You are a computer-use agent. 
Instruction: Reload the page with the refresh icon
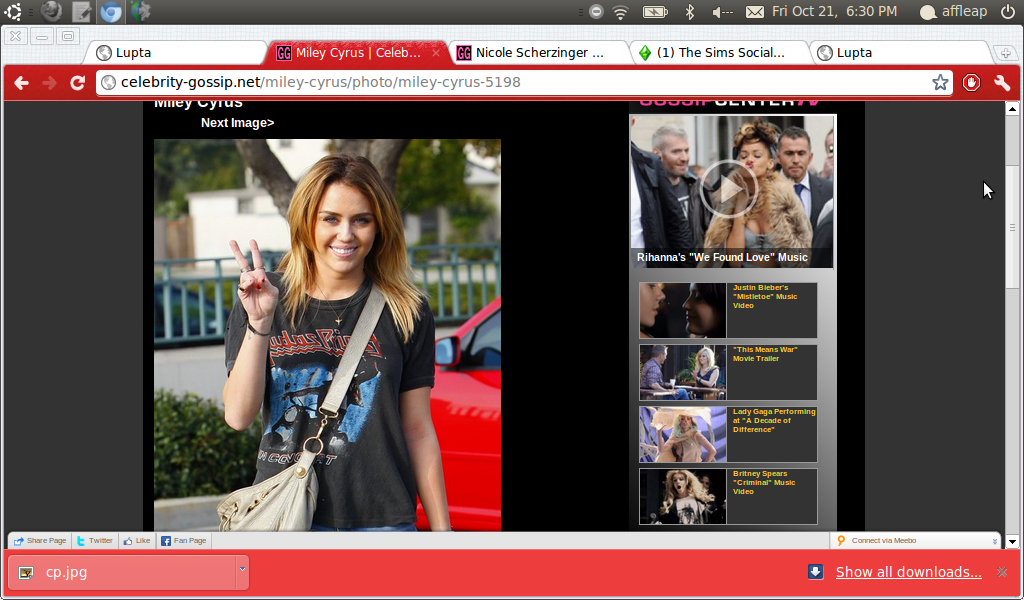[78, 83]
